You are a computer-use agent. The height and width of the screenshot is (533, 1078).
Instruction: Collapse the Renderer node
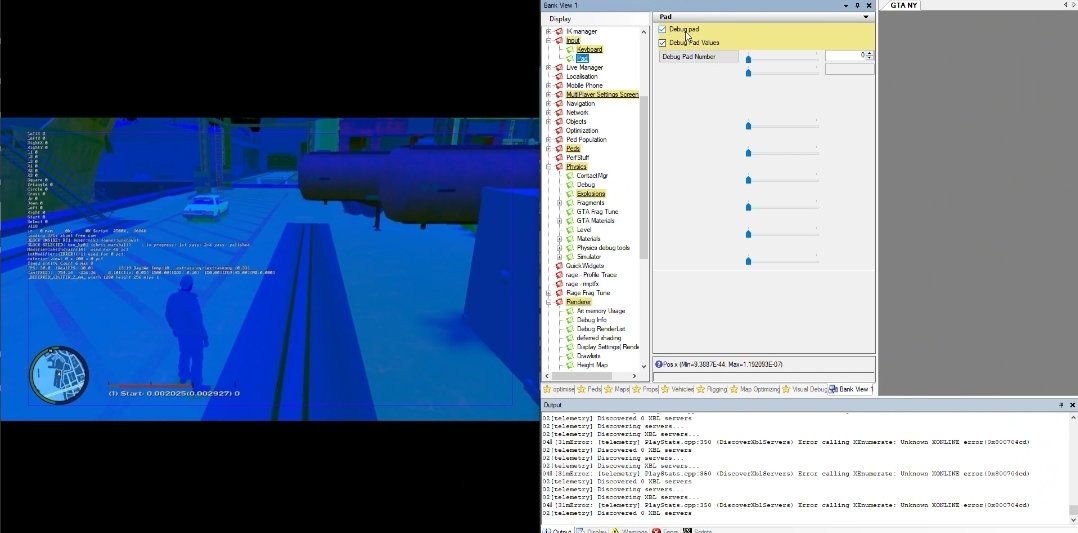click(548, 302)
